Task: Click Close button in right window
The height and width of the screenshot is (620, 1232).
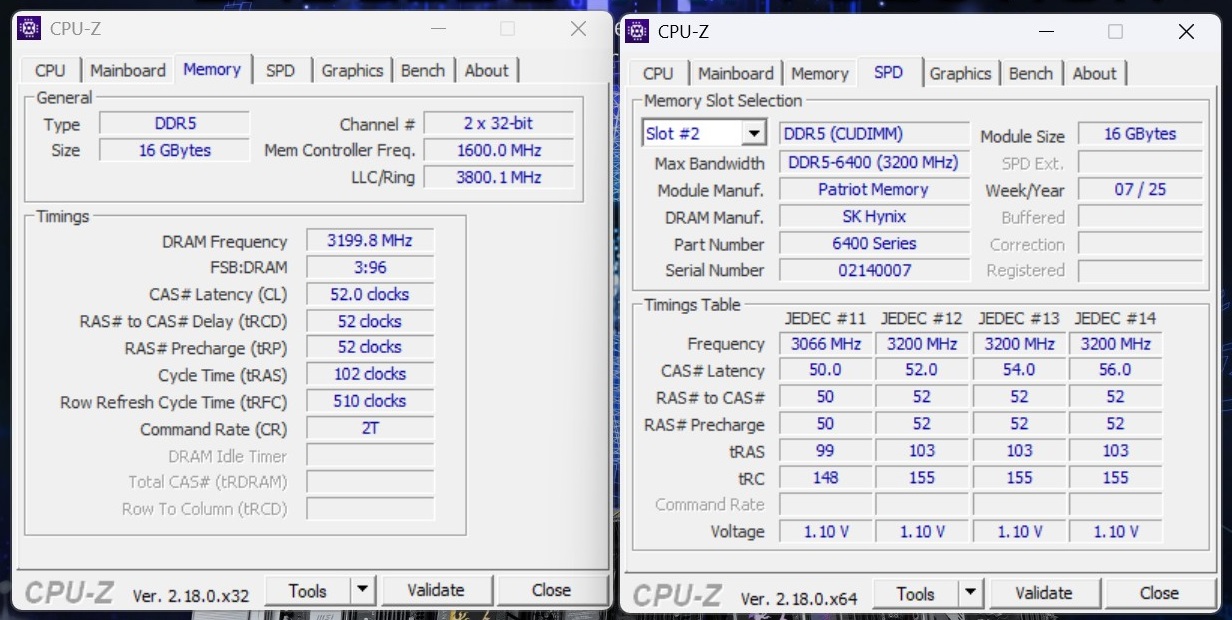Action: 1158,593
